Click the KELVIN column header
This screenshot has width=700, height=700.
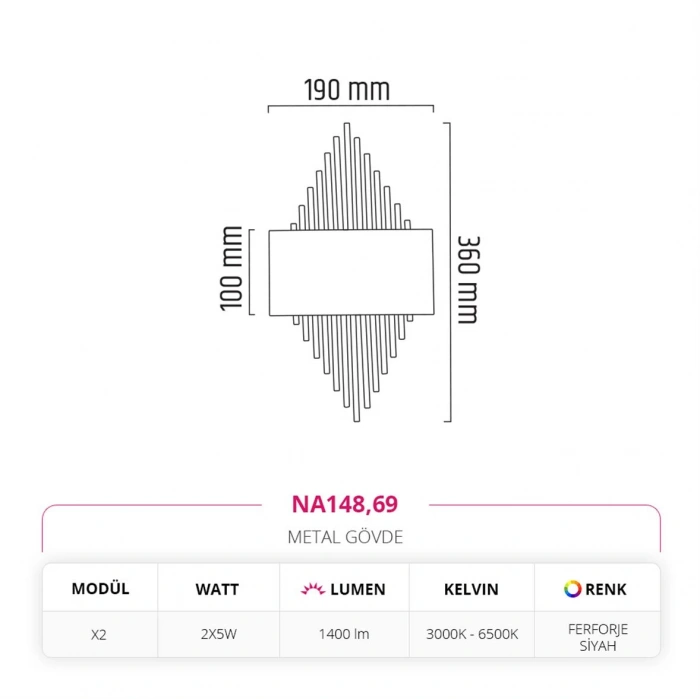(471, 589)
